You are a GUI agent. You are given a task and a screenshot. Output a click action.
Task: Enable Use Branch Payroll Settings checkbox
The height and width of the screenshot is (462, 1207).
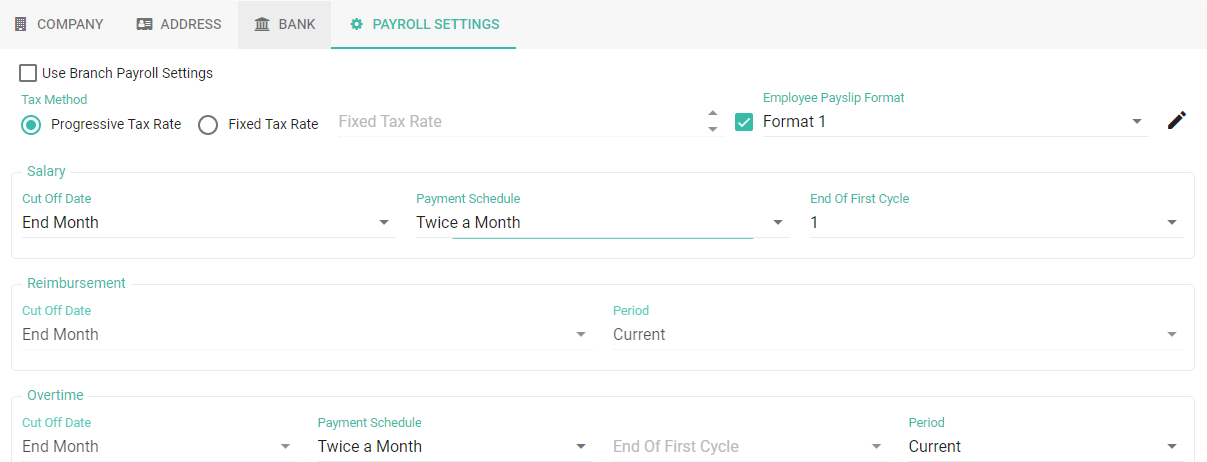pyautogui.click(x=28, y=73)
